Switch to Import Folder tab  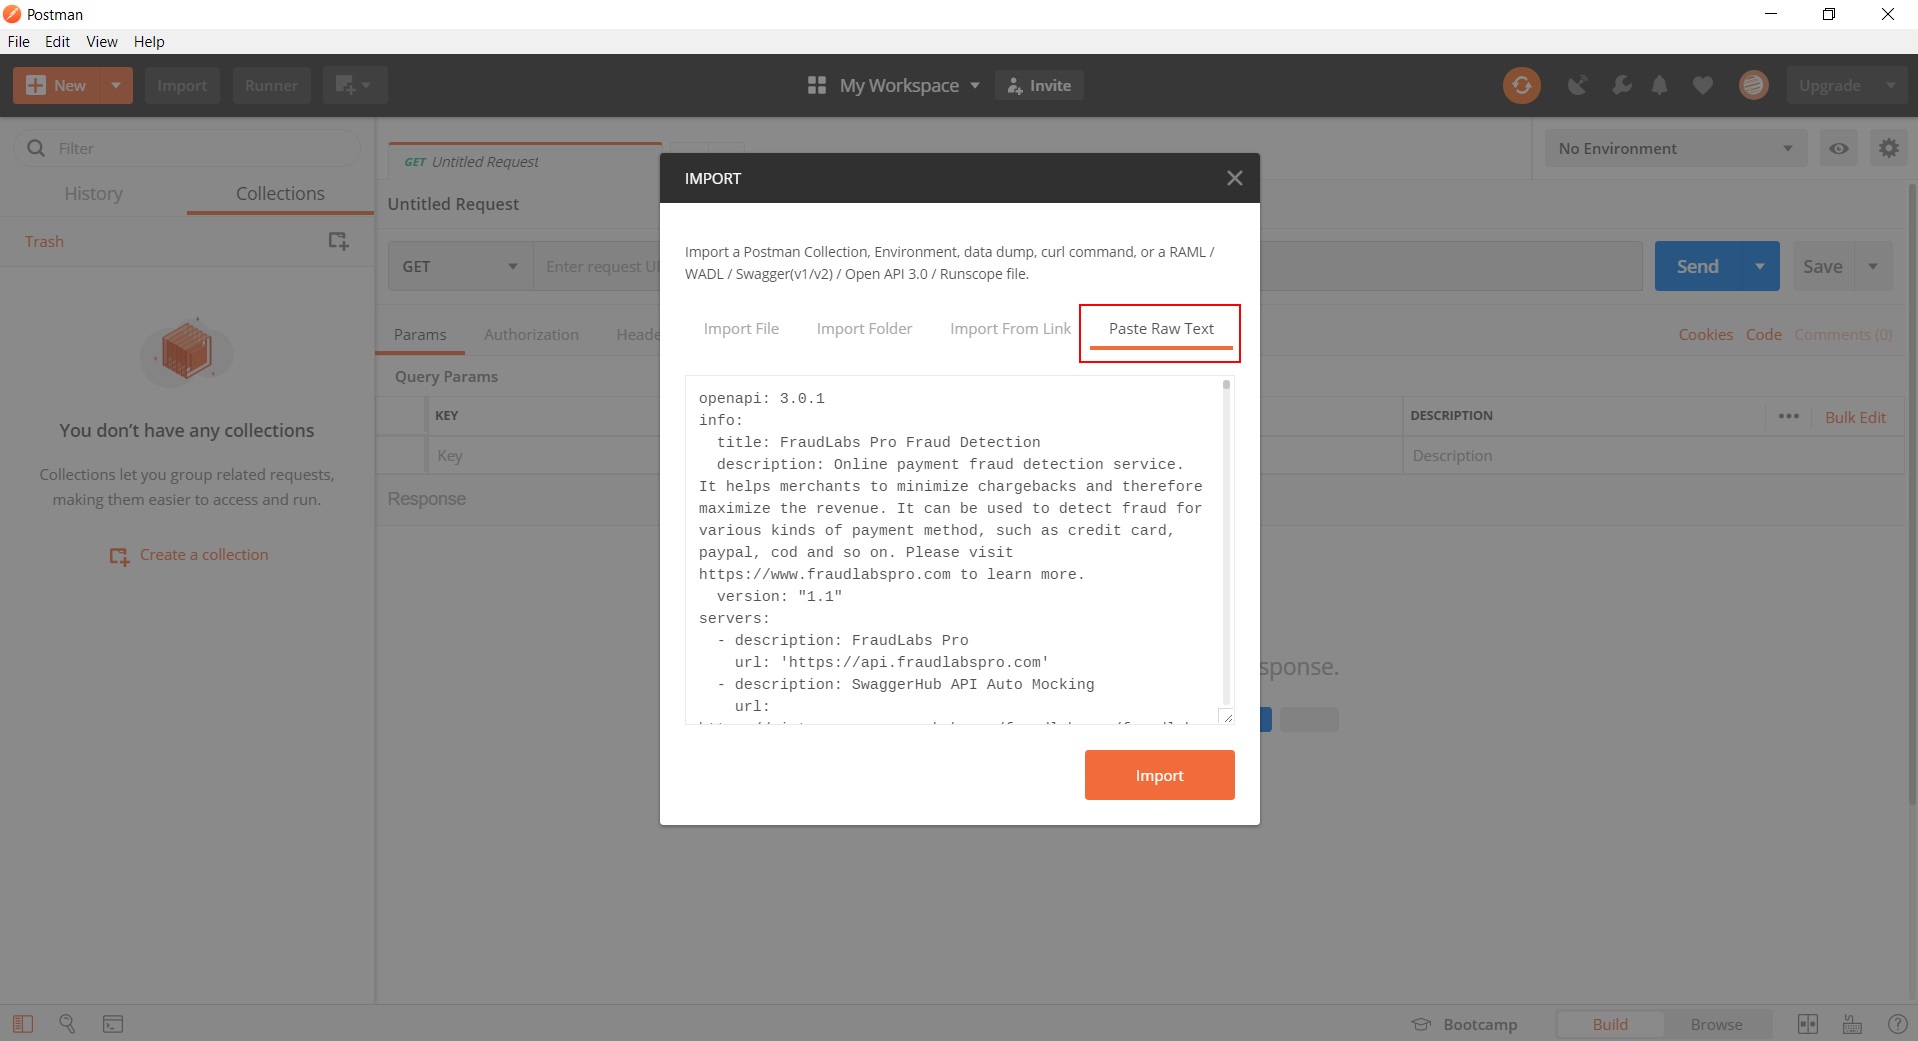click(x=864, y=329)
